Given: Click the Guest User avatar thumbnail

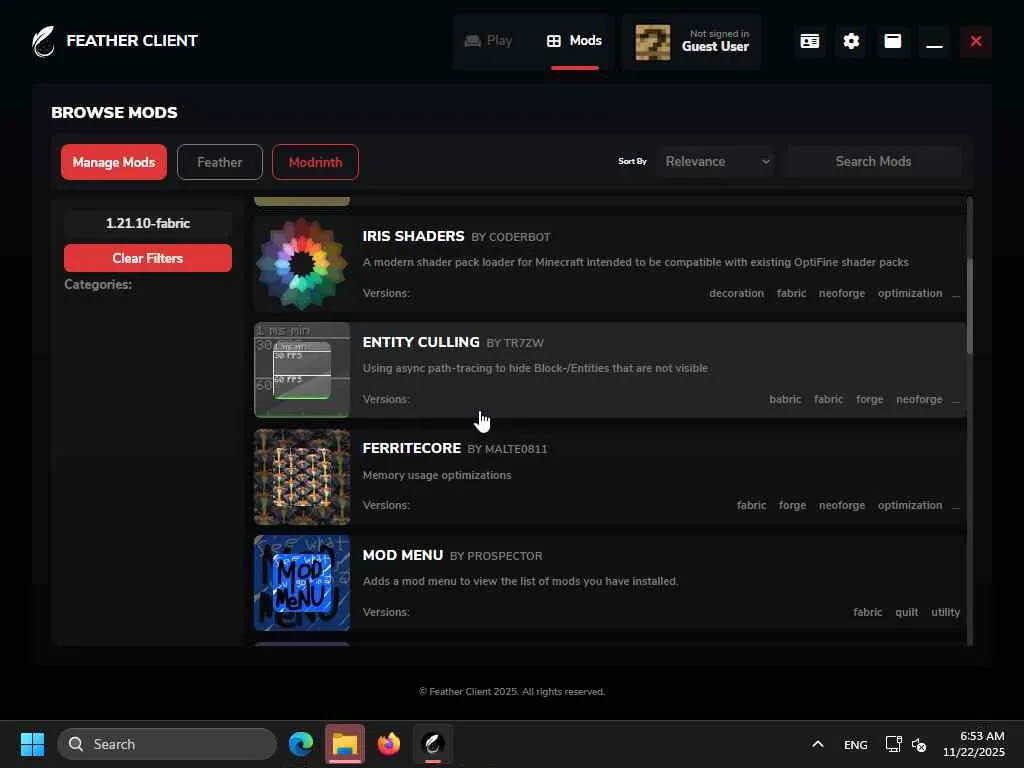Looking at the screenshot, I should pos(652,42).
